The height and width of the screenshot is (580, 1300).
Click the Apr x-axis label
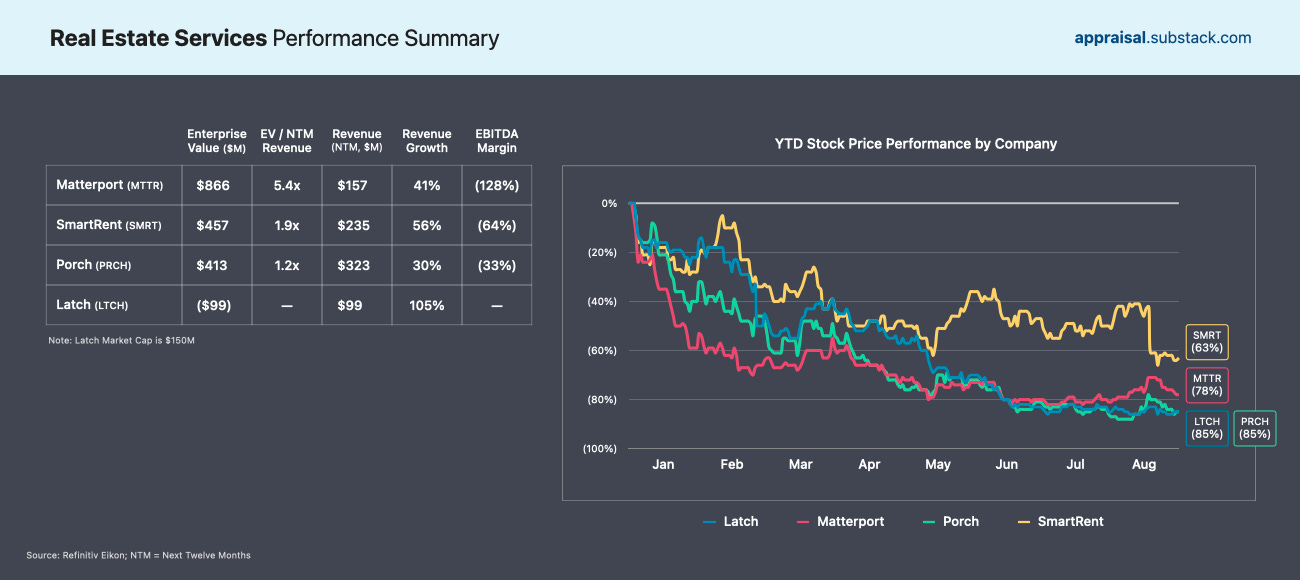(x=869, y=465)
